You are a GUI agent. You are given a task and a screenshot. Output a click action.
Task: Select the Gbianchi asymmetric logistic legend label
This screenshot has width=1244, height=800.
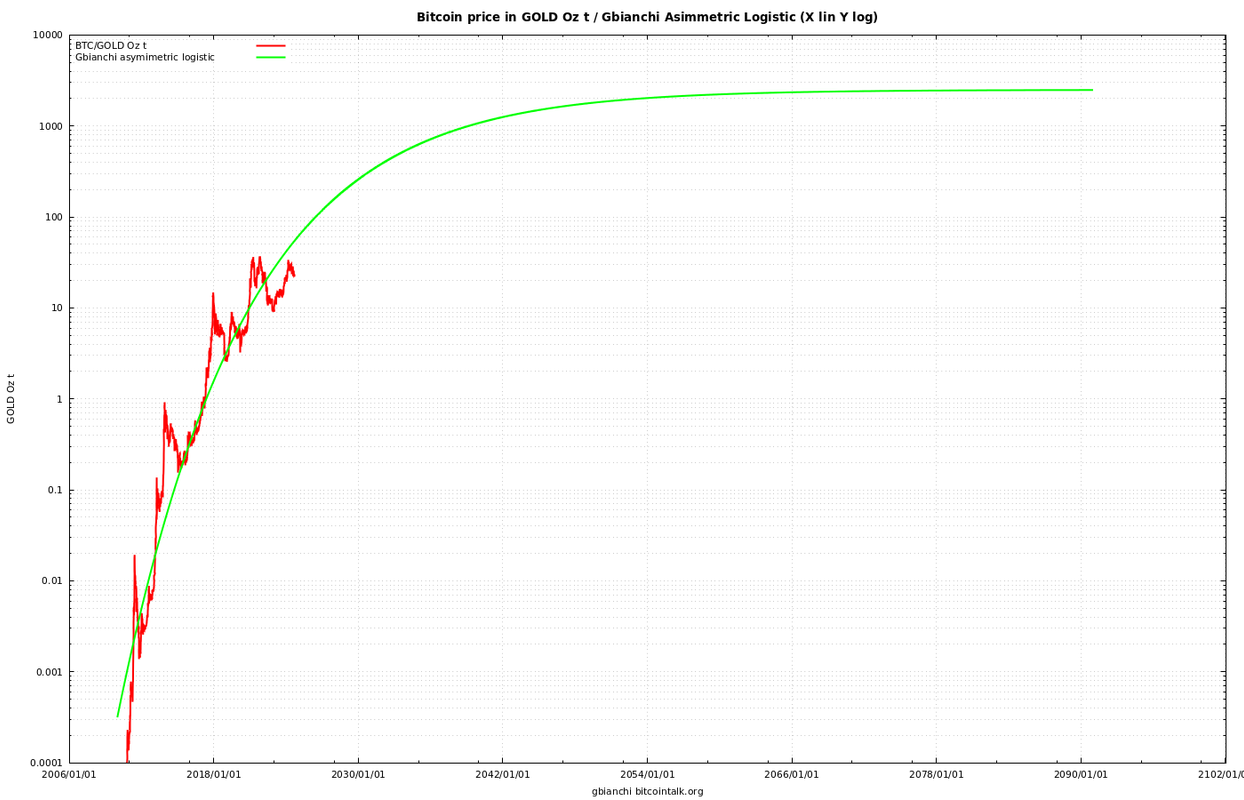[145, 58]
